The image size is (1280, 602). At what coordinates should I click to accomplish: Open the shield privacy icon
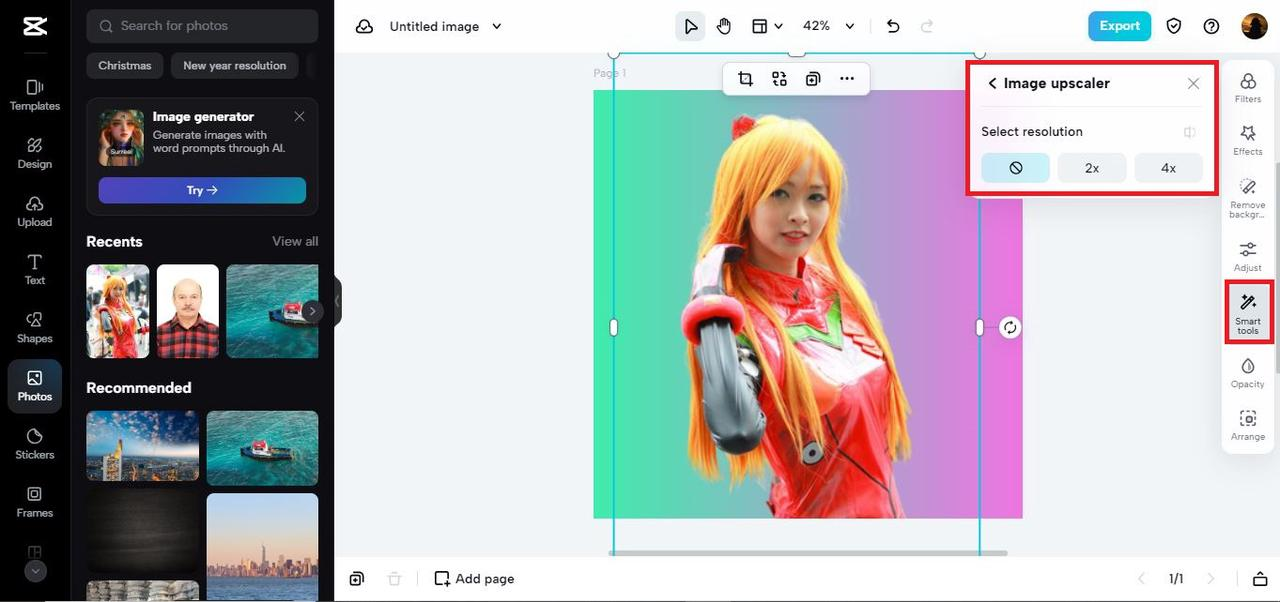[1174, 26]
